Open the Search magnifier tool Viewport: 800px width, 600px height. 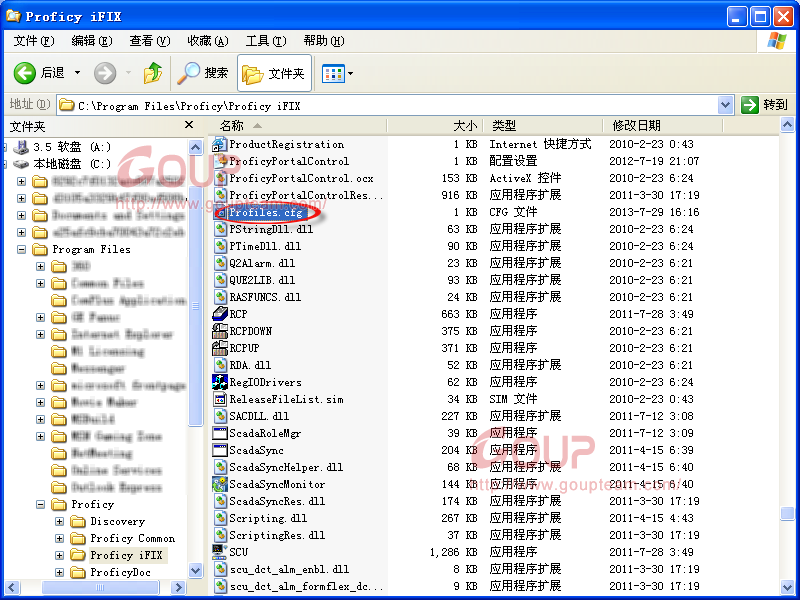[189, 73]
